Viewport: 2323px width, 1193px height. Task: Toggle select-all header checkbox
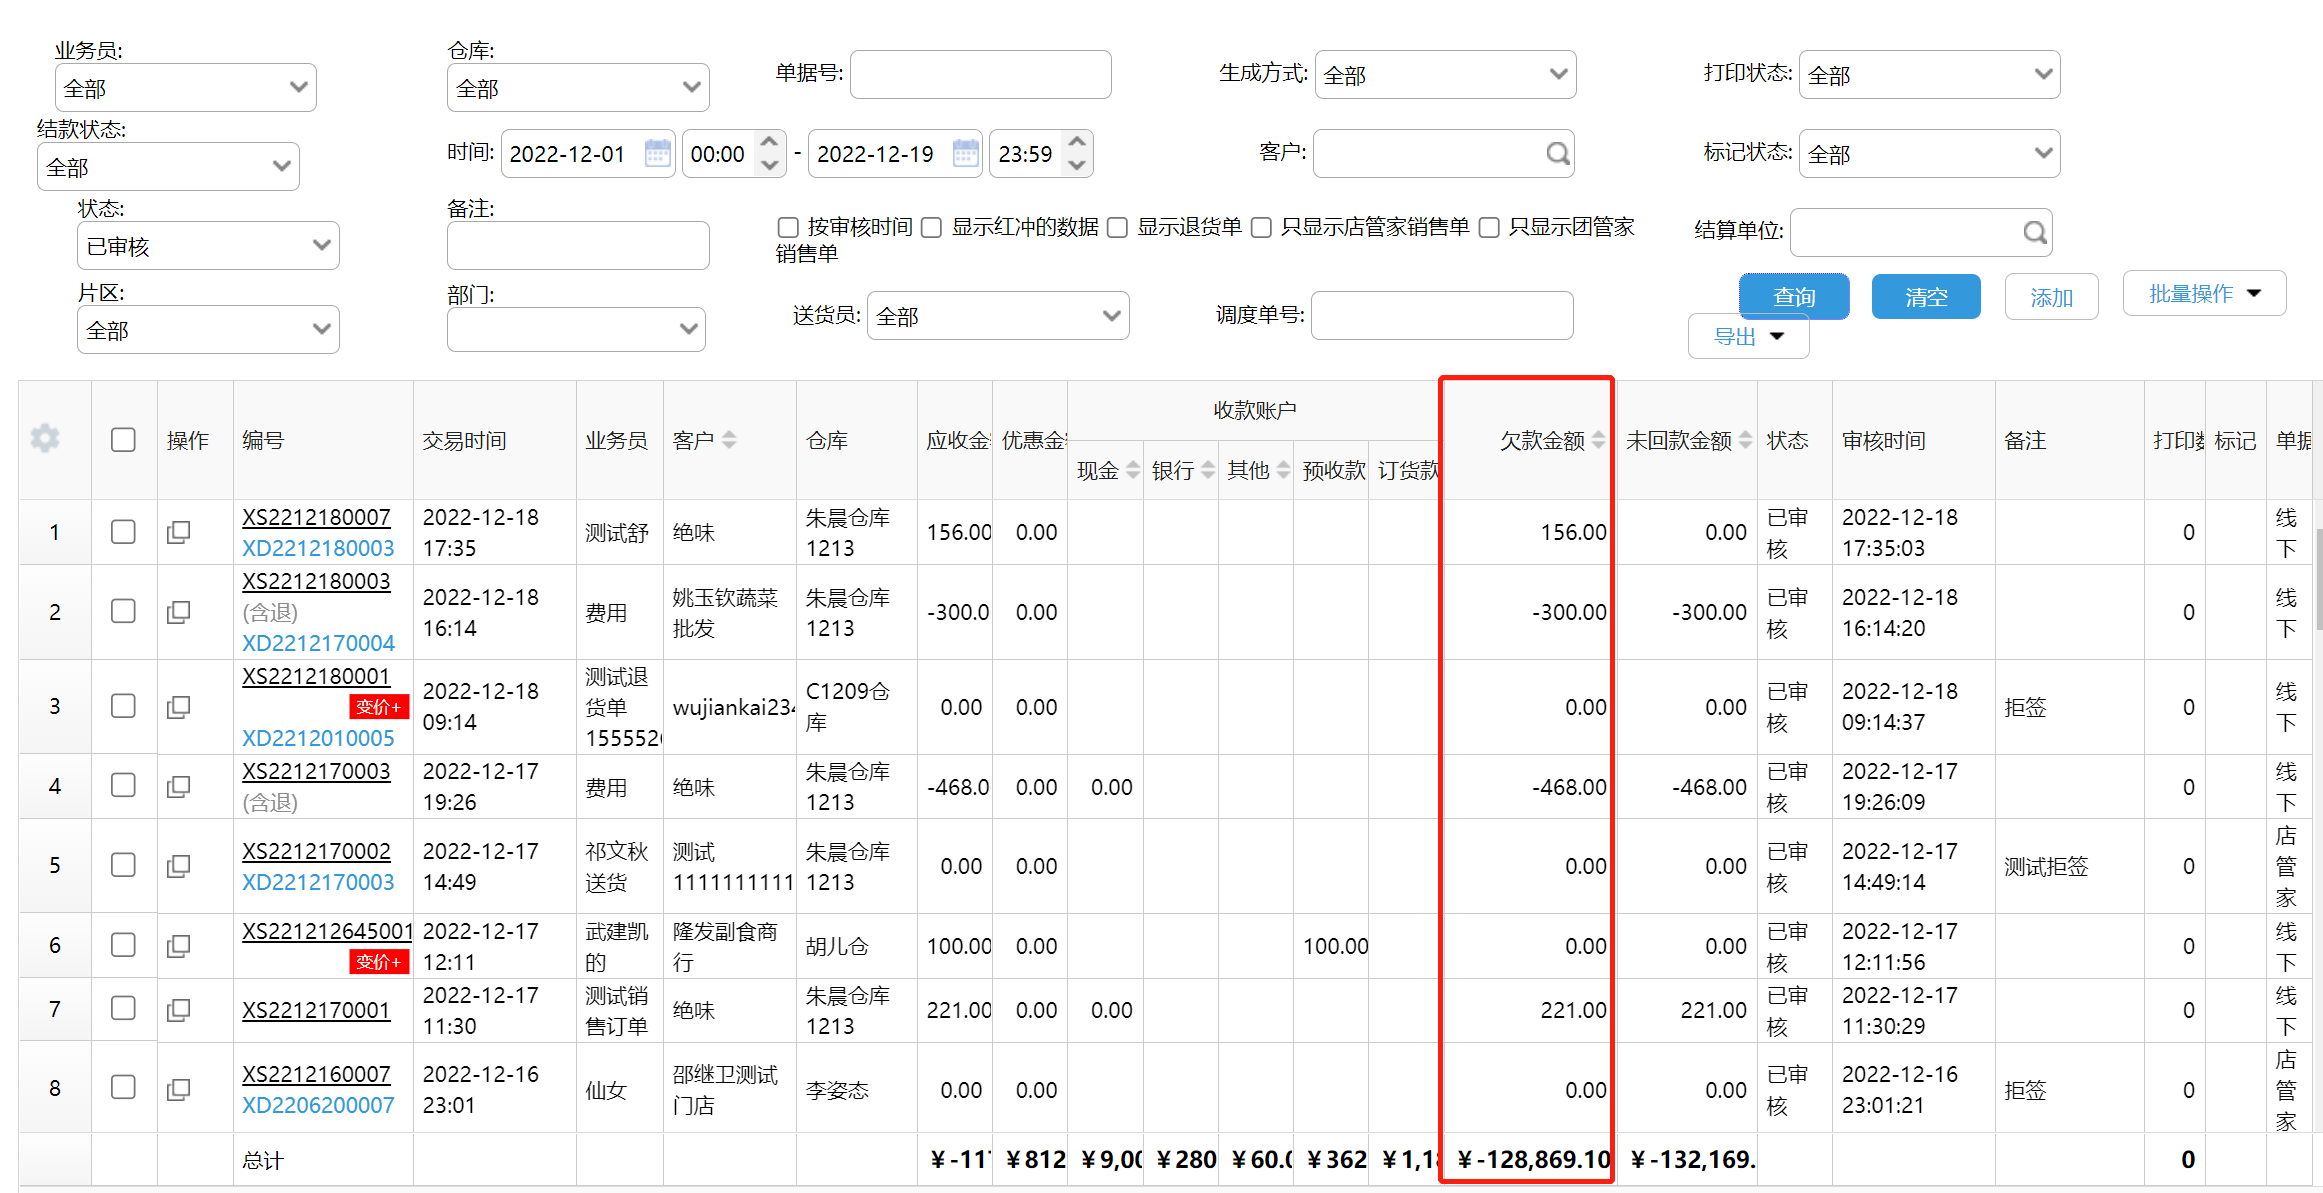pos(123,440)
